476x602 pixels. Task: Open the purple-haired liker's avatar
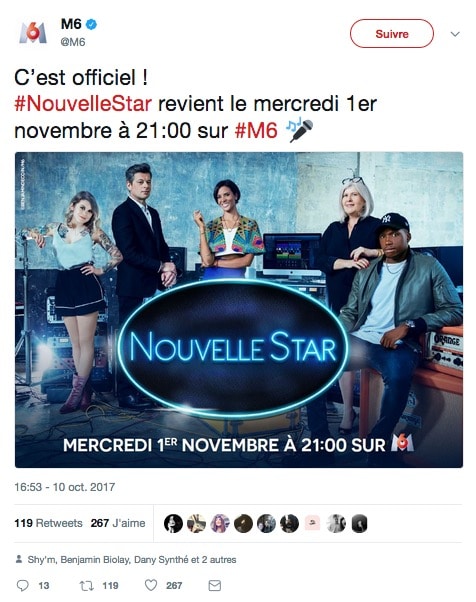(220, 524)
